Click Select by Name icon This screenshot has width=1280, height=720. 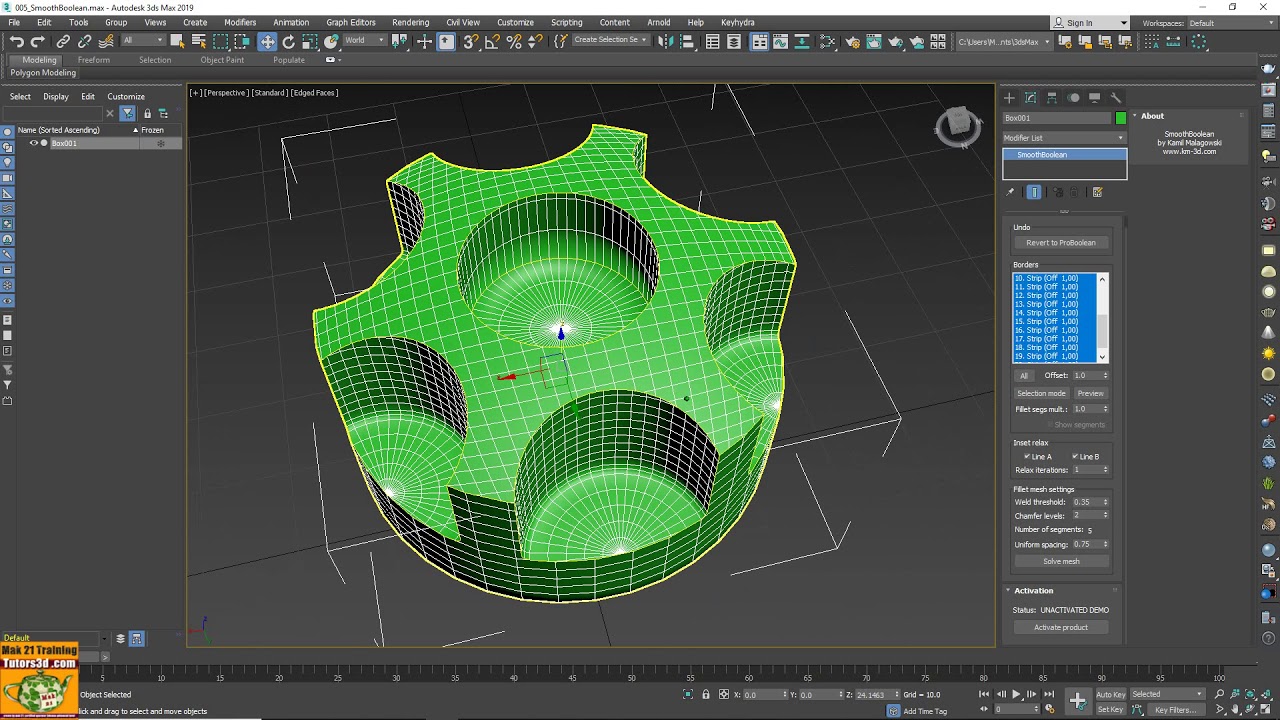pos(198,42)
